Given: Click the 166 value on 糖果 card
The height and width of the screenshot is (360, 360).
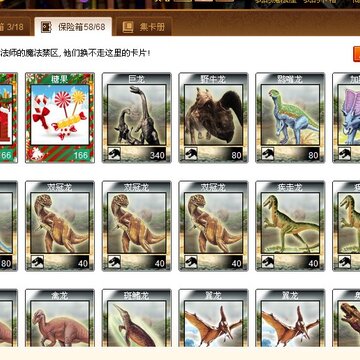Looking at the screenshot, I should 80,155.
